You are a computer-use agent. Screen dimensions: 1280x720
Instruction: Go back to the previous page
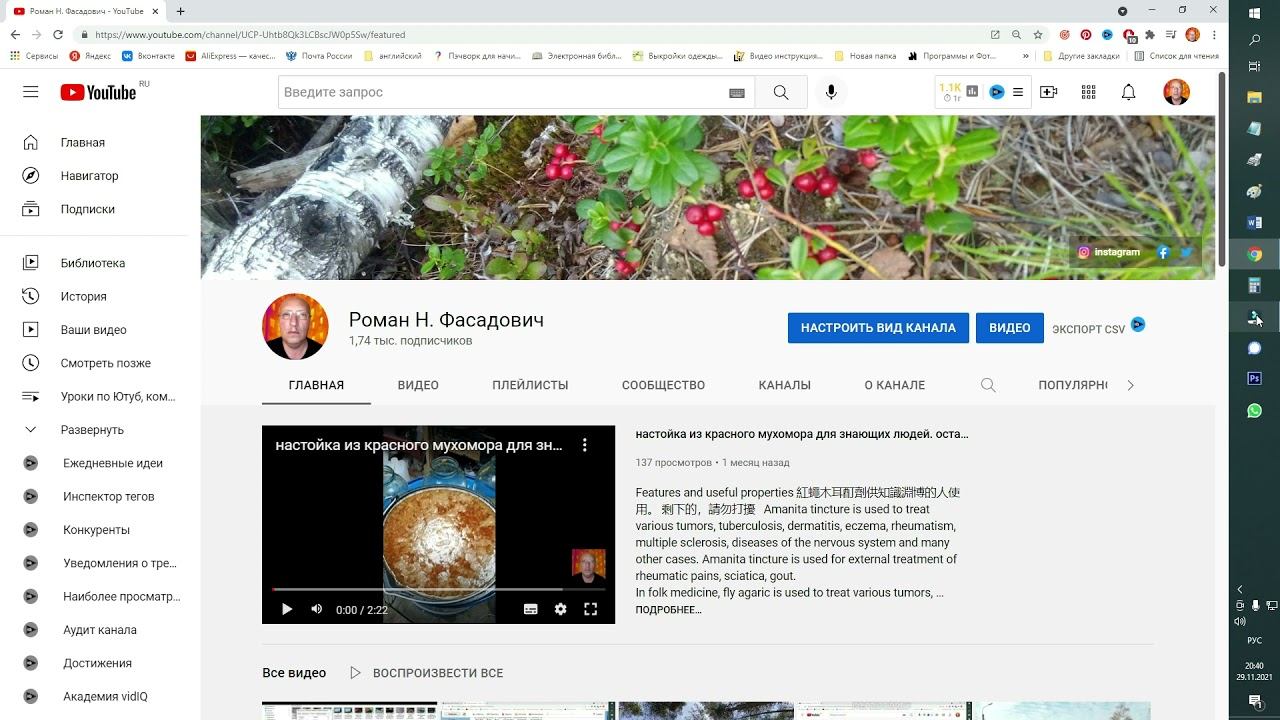[15, 34]
